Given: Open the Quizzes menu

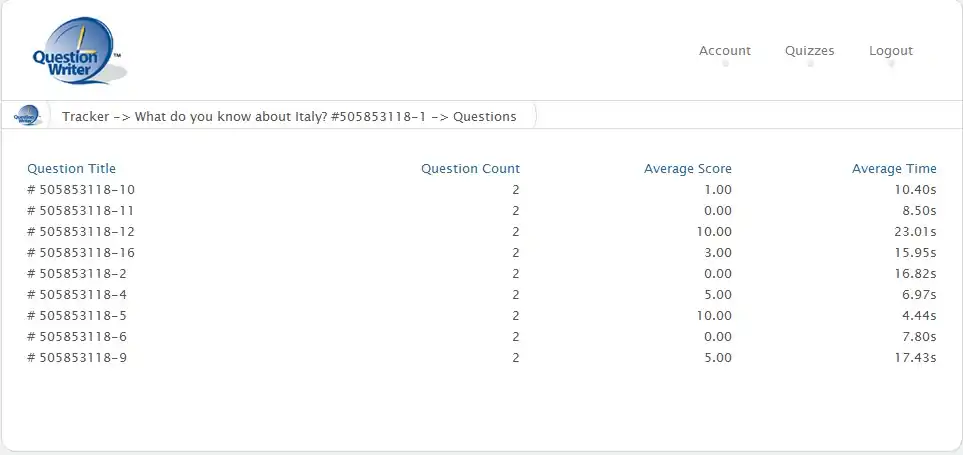Looking at the screenshot, I should pyautogui.click(x=809, y=51).
